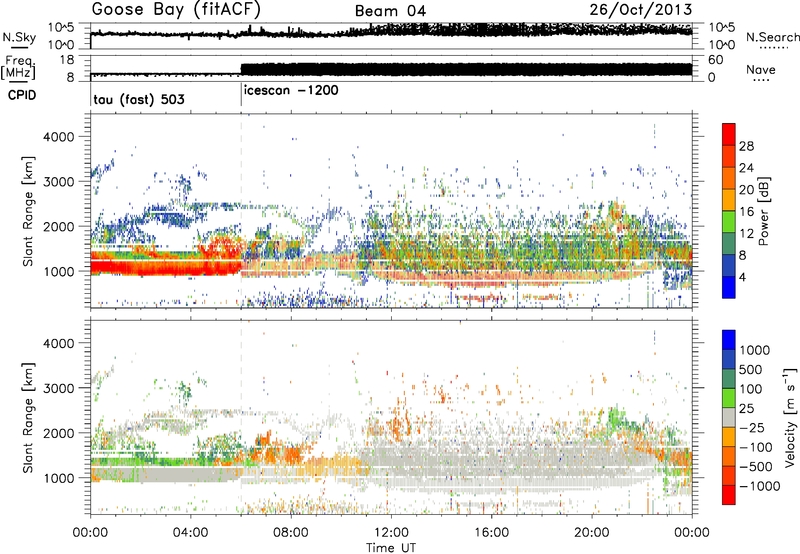Click the 'Freq. [MHz]' axis label
This screenshot has height=554, width=800.
click(x=19, y=67)
